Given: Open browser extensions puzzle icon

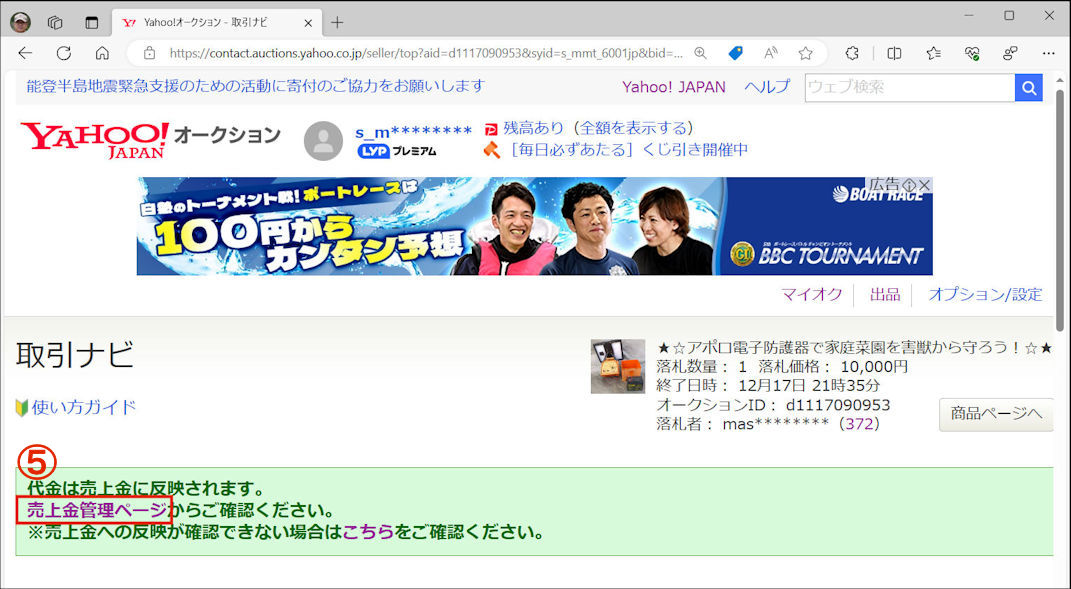Looking at the screenshot, I should 853,53.
